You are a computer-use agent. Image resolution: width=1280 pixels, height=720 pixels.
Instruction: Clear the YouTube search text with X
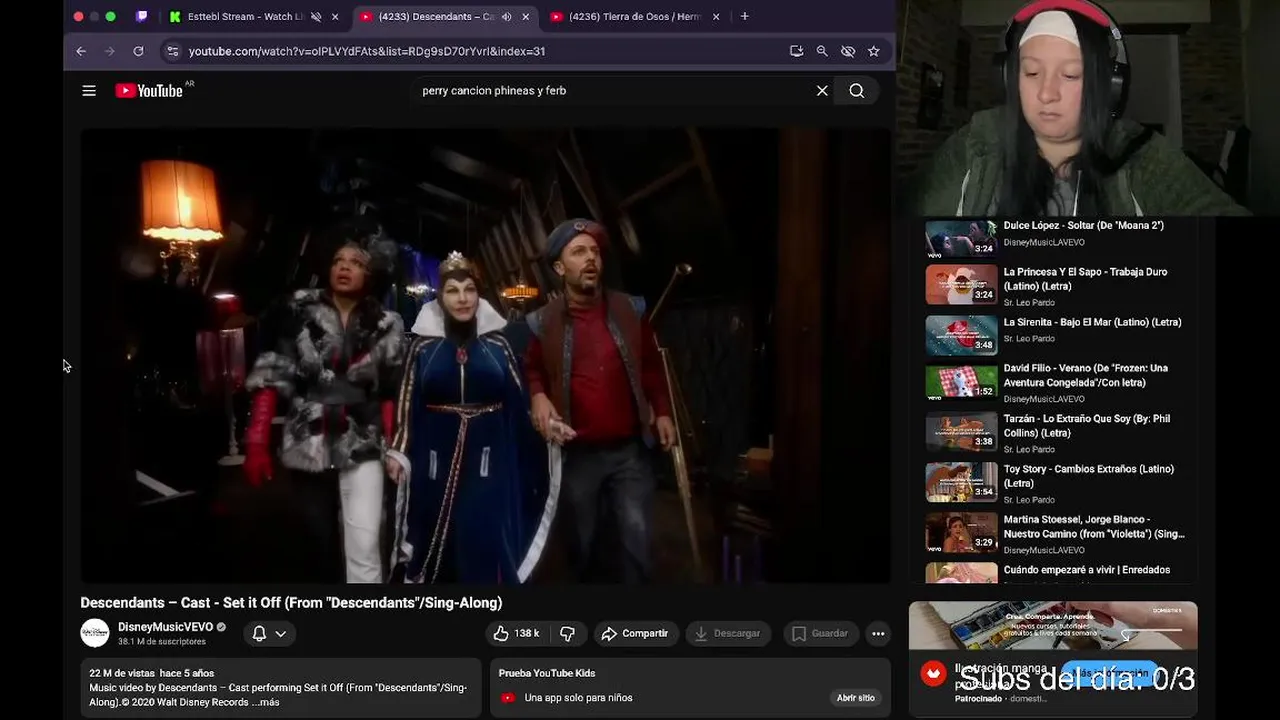click(822, 91)
